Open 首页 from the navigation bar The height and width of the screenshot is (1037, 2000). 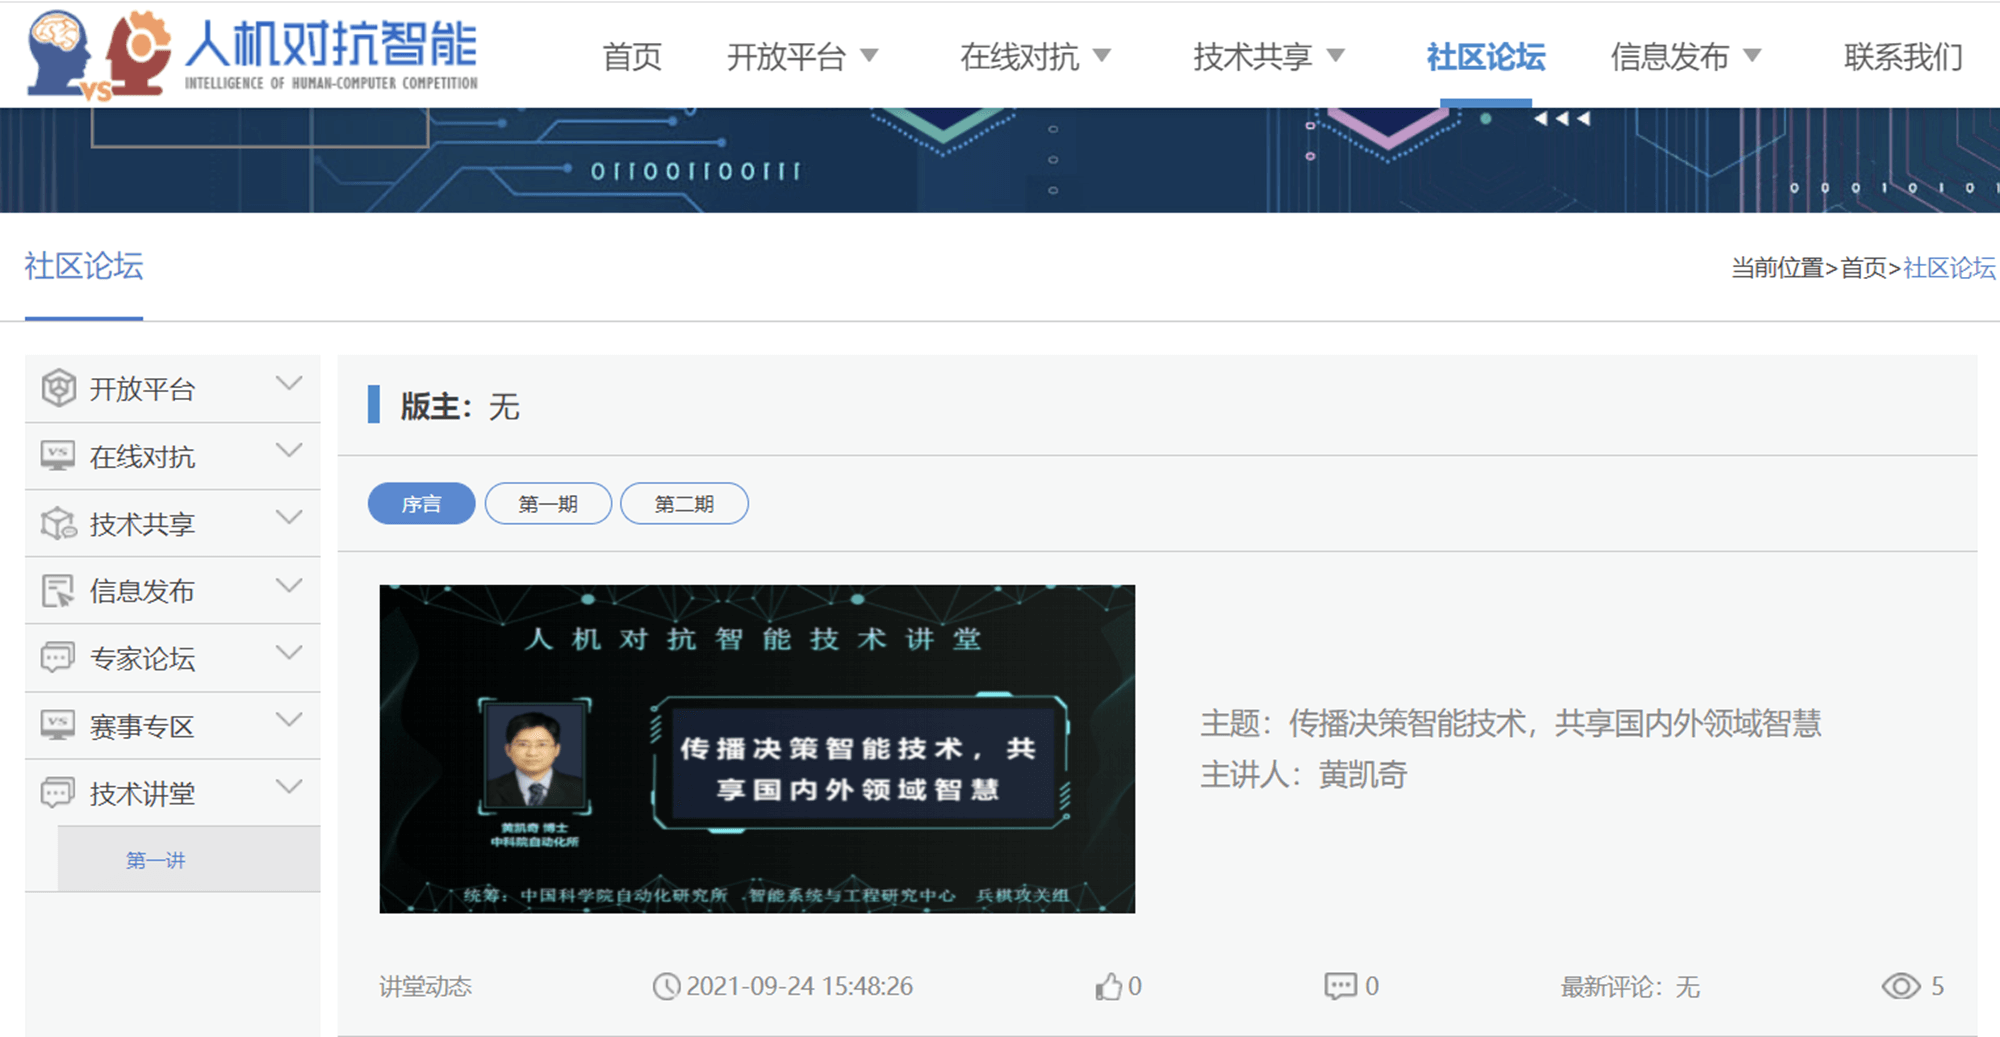point(631,57)
